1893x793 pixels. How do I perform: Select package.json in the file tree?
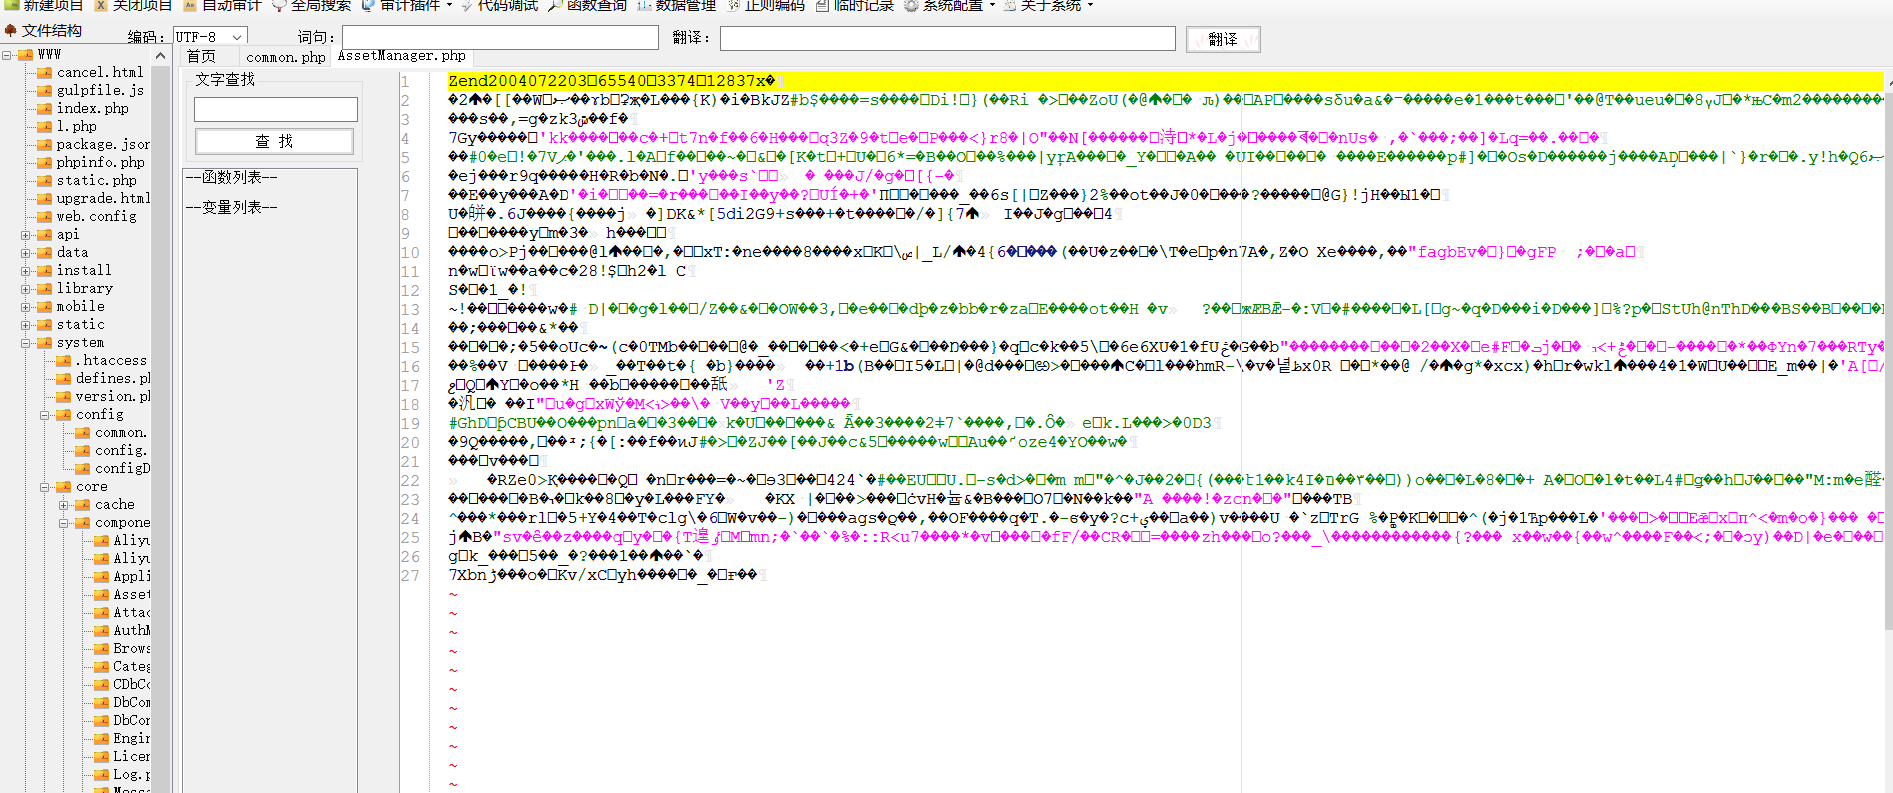pos(103,144)
